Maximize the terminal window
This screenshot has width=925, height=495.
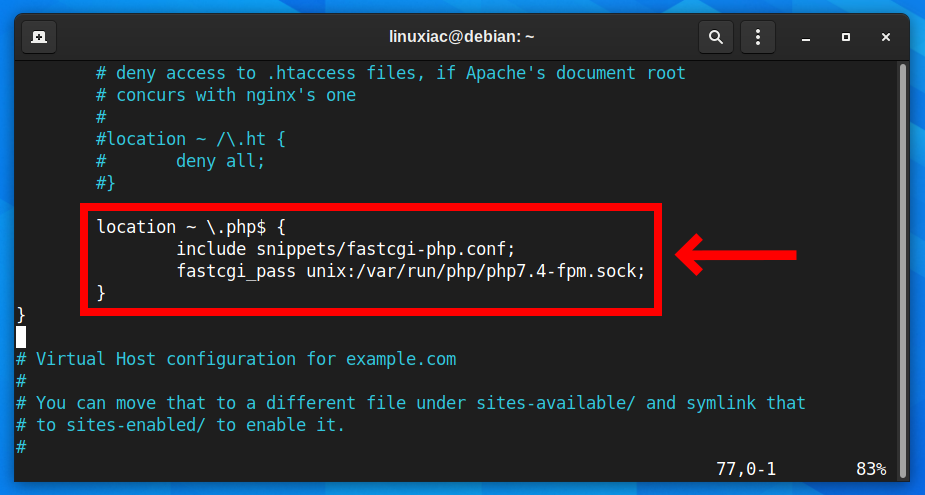[x=846, y=37]
